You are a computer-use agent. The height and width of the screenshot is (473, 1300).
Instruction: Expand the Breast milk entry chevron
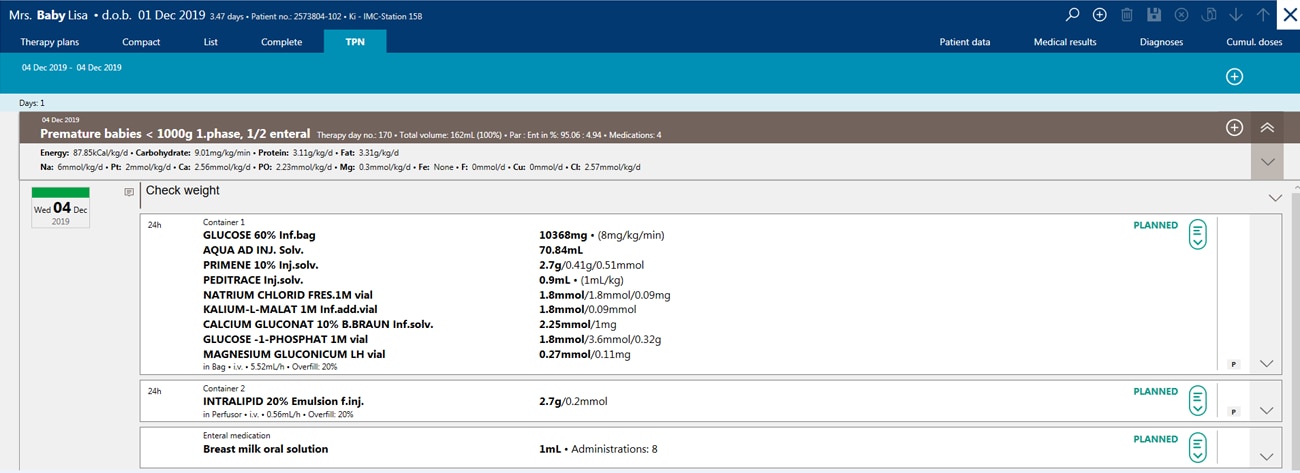tap(1267, 457)
